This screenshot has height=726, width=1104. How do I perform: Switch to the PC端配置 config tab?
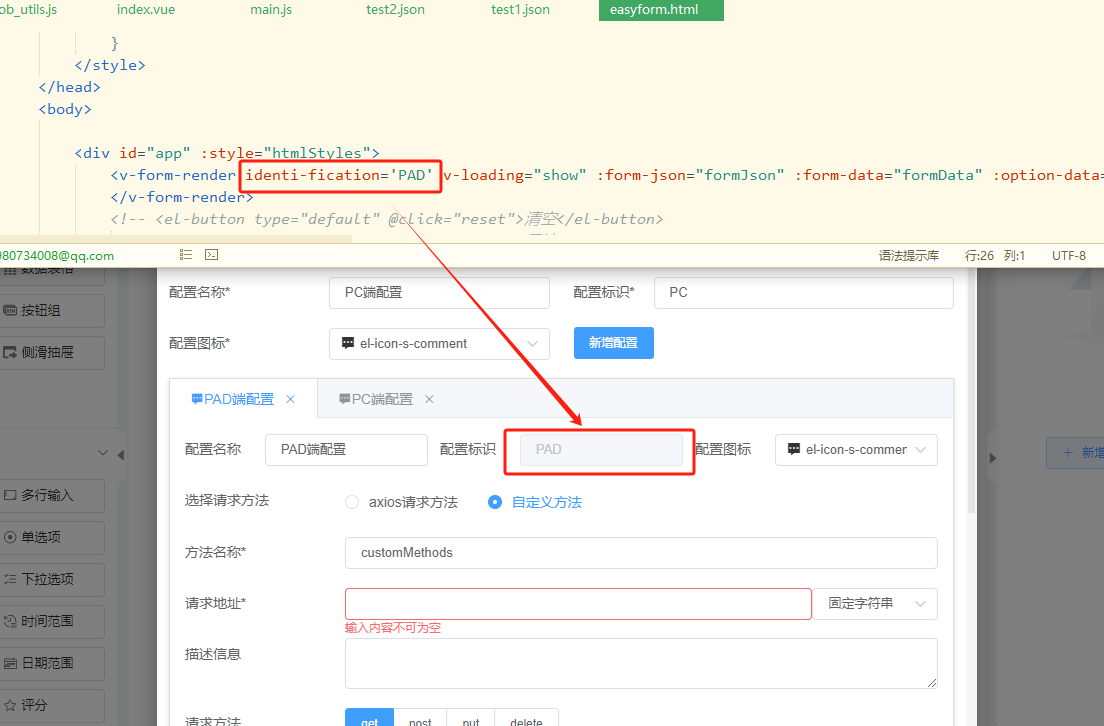(x=375, y=398)
